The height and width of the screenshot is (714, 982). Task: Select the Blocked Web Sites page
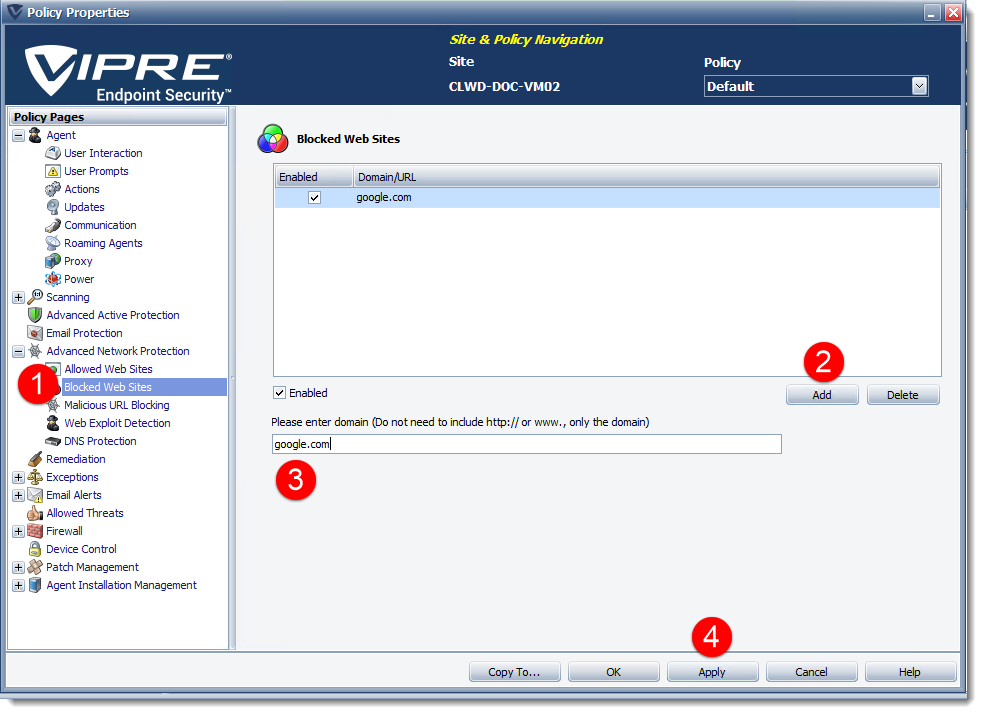(x=108, y=387)
